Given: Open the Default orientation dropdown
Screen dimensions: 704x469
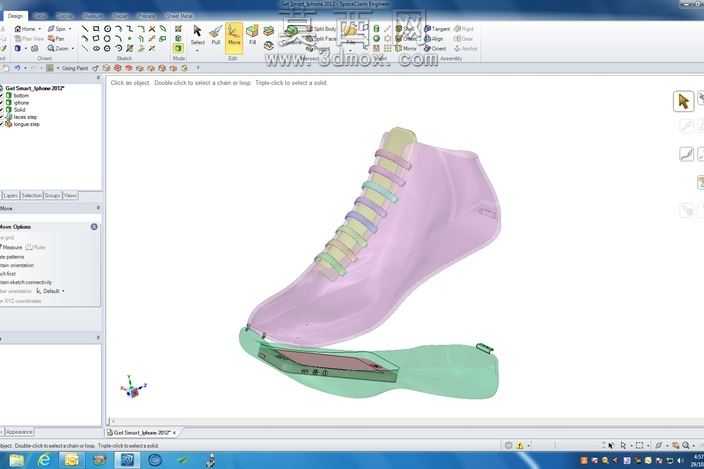Looking at the screenshot, I should point(50,291).
